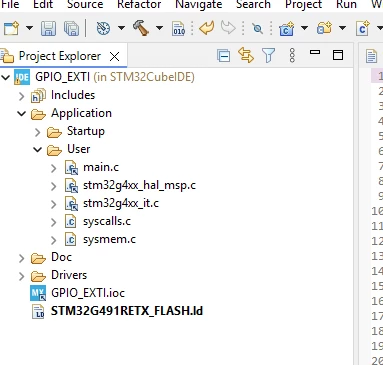Expand the sysmem.c node
The width and height of the screenshot is (383, 365).
tap(54, 240)
